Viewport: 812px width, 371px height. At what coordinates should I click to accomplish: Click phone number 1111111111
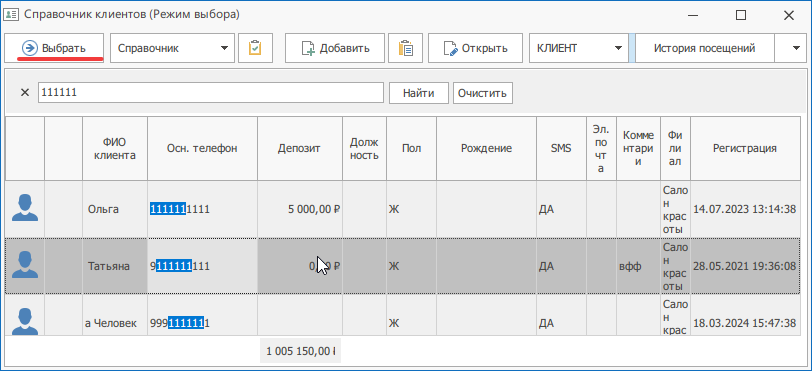point(180,209)
